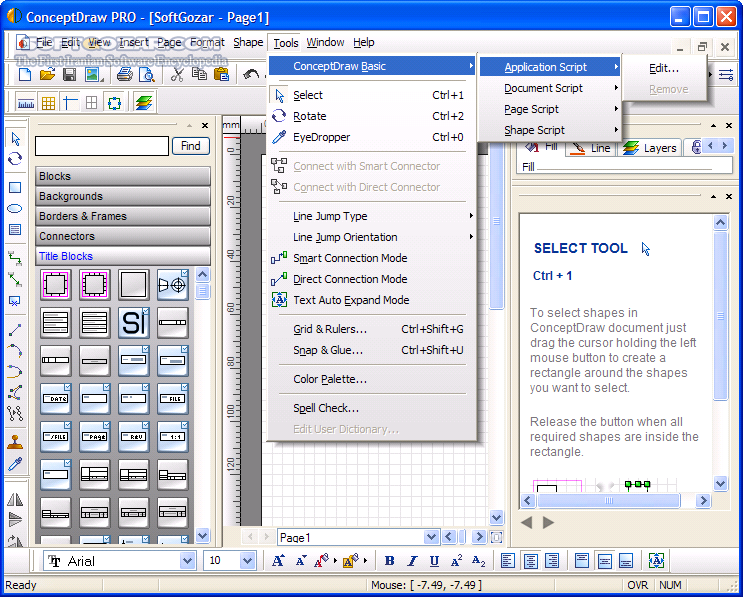This screenshot has height=597, width=743.
Task: Click the SI title block shape thumbnail
Action: tap(134, 323)
